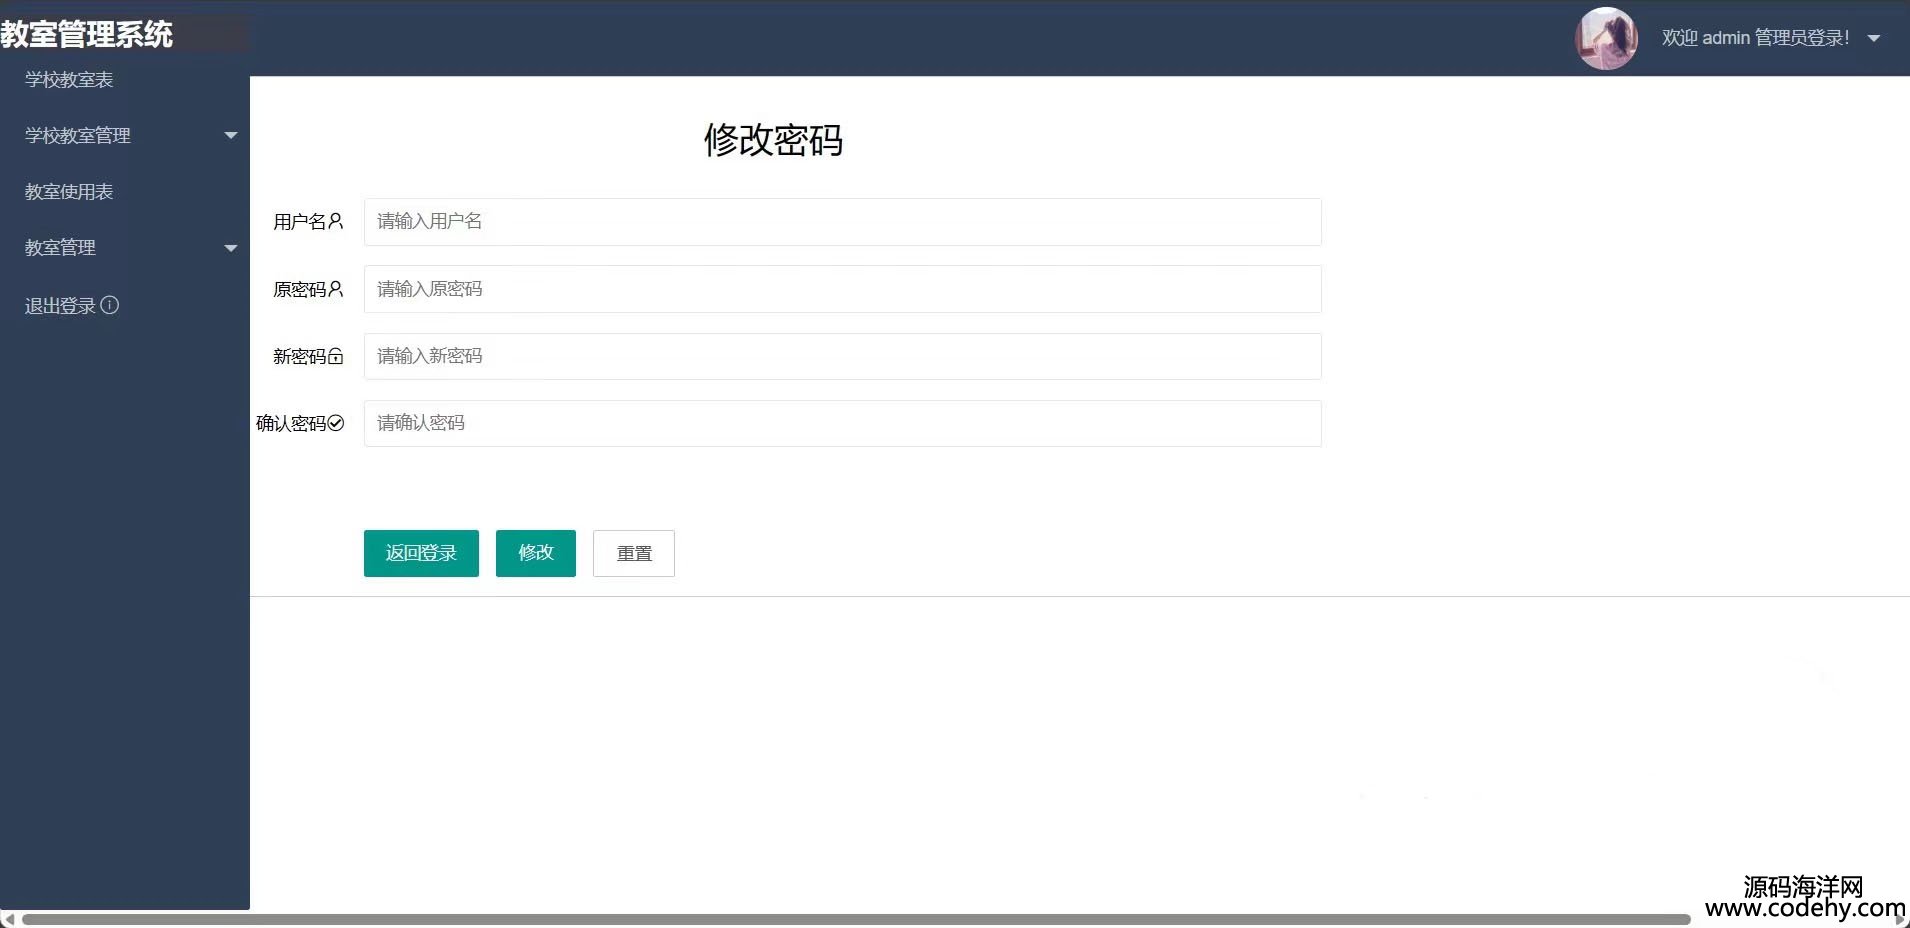1910x928 pixels.
Task: Click the person icon beside 原密码 label
Action: pos(336,289)
